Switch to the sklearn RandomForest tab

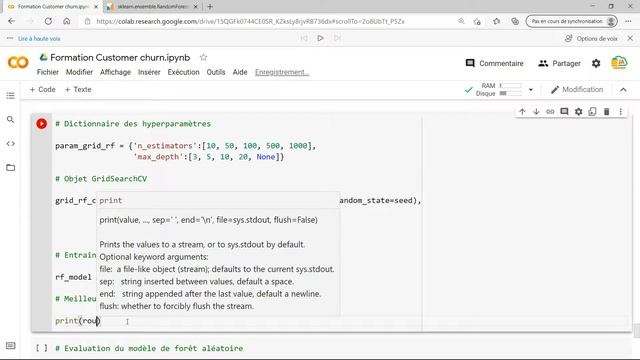pyautogui.click(x=152, y=7)
